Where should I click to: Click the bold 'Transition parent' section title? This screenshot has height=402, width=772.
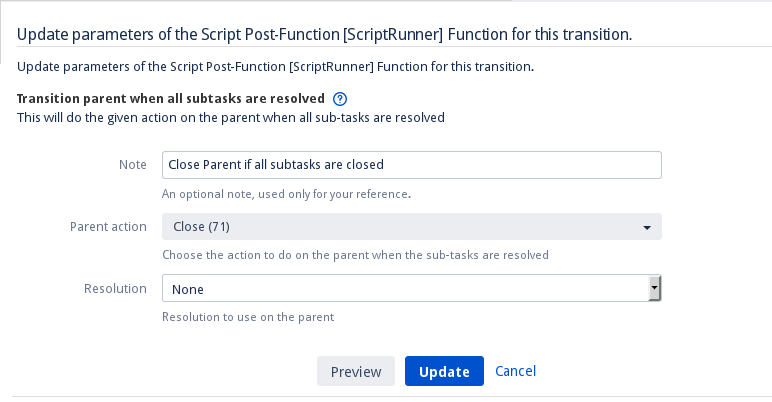(x=171, y=99)
